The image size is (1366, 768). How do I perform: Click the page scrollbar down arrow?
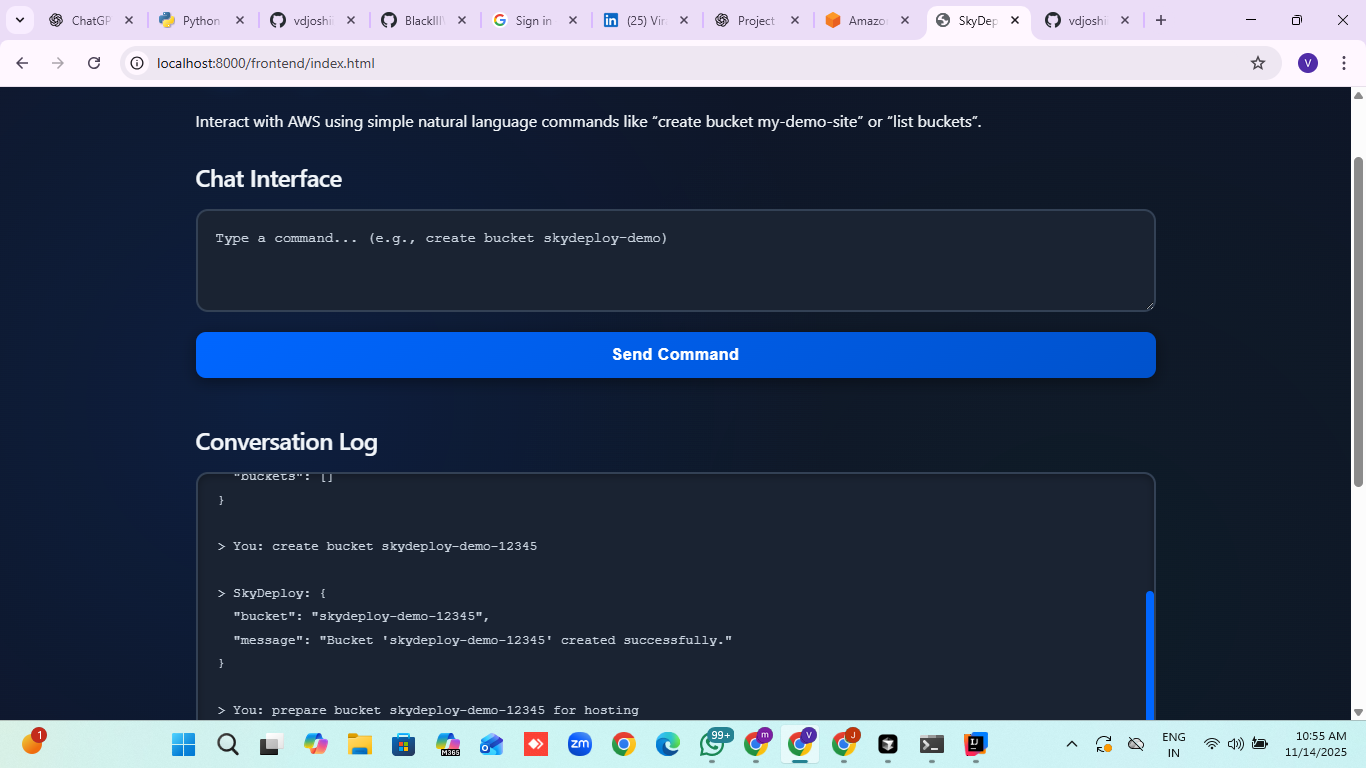[1358, 712]
